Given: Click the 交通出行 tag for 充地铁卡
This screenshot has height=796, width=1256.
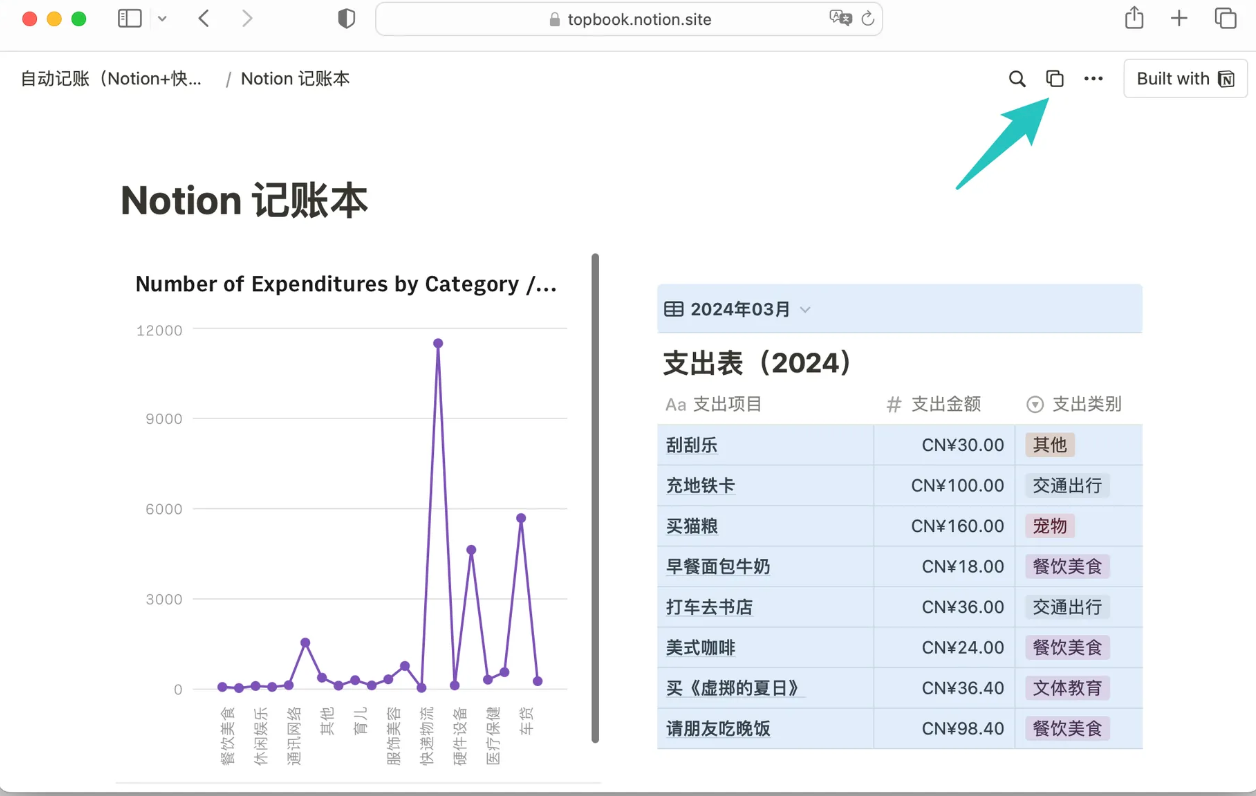Looking at the screenshot, I should point(1067,486).
